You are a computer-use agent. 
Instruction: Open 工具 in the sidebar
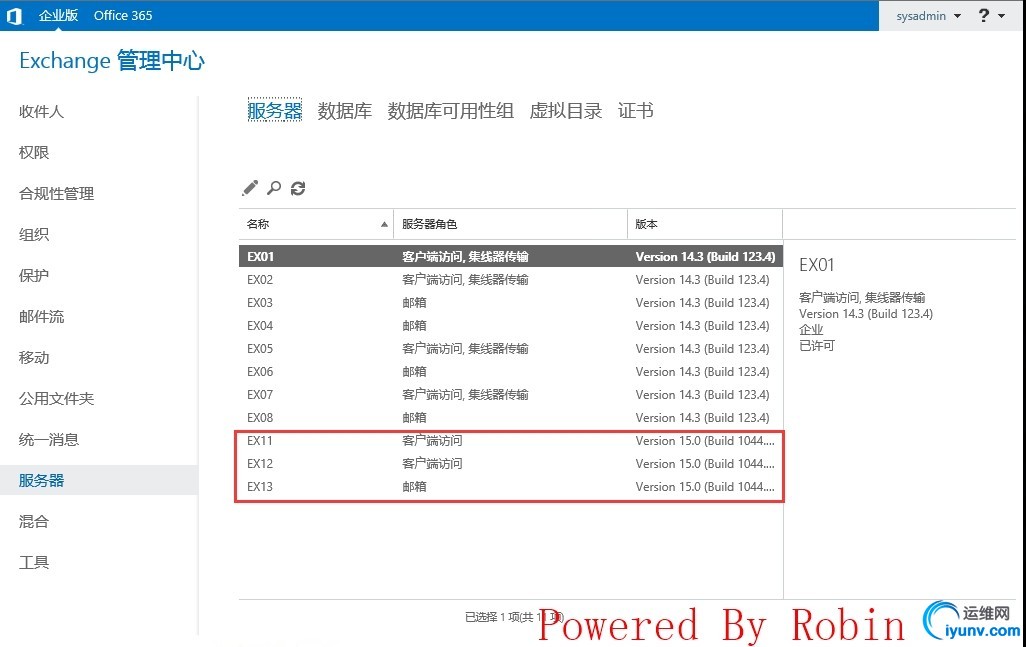click(34, 563)
